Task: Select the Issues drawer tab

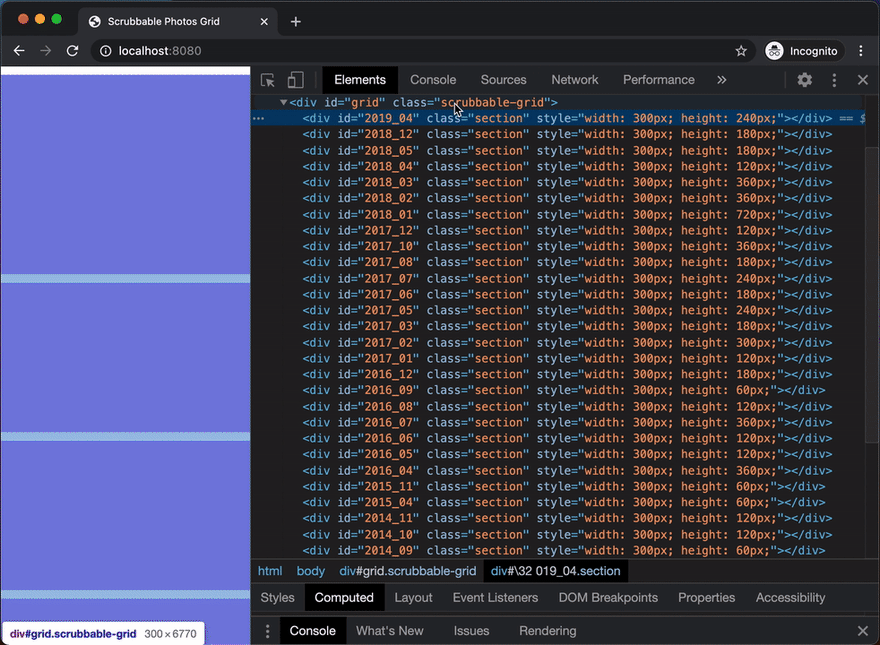Action: (x=471, y=631)
